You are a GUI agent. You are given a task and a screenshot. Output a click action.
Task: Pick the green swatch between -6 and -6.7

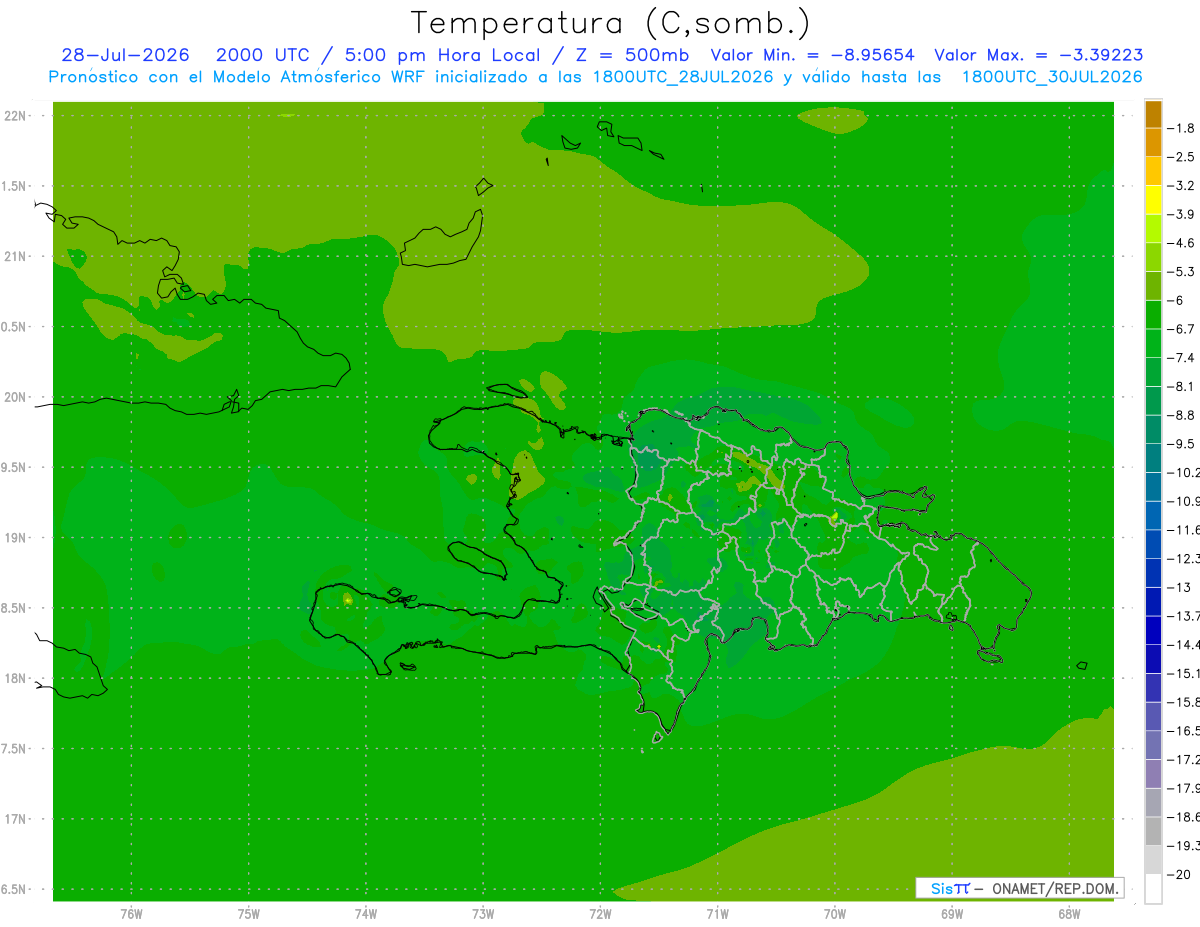(1153, 315)
